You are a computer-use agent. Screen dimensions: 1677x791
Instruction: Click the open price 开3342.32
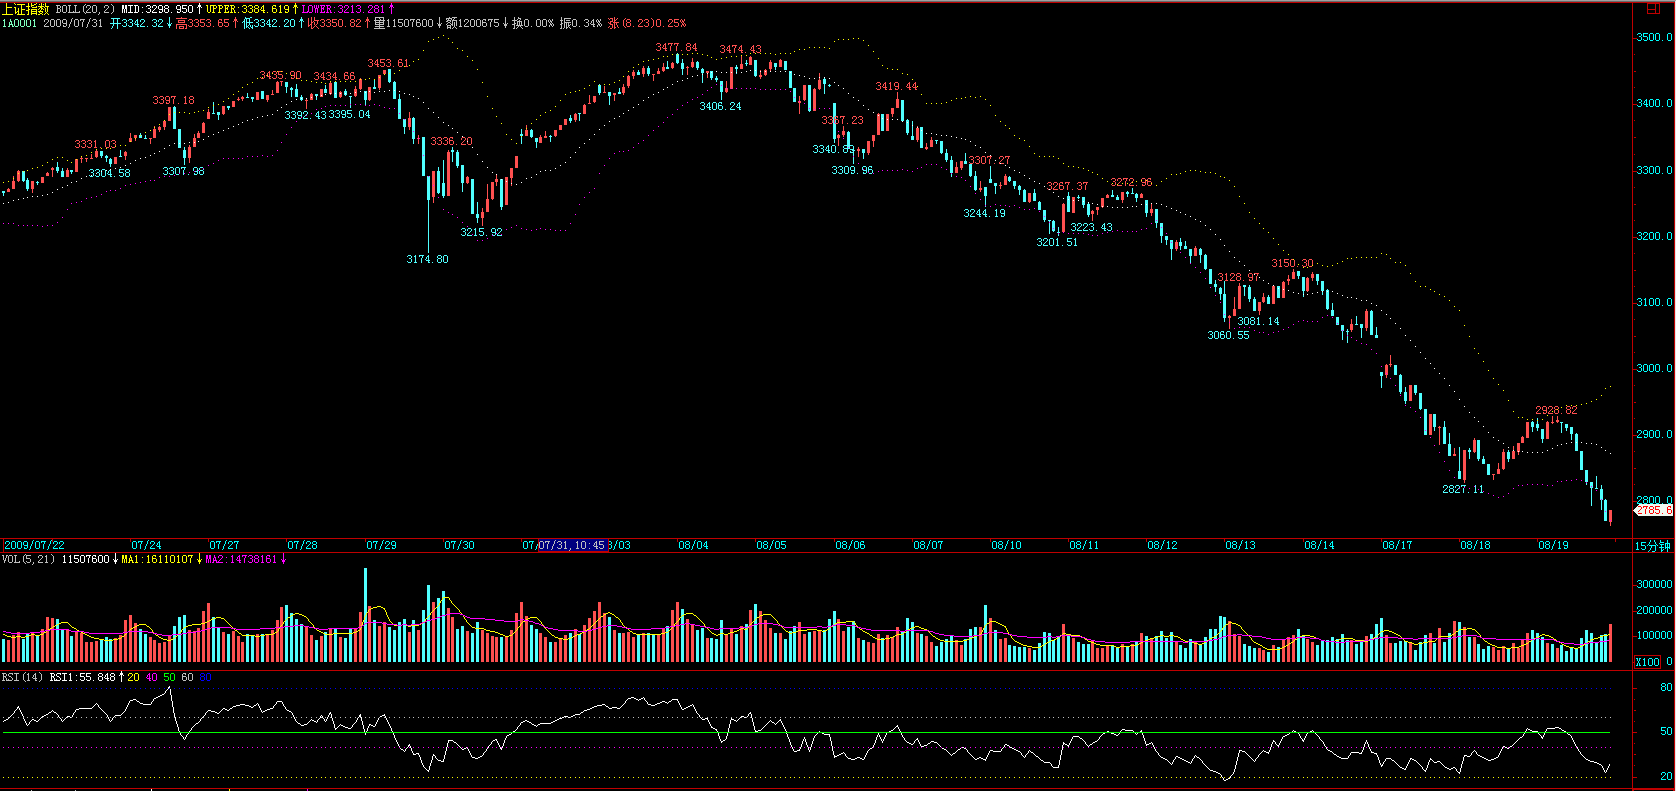tap(137, 23)
